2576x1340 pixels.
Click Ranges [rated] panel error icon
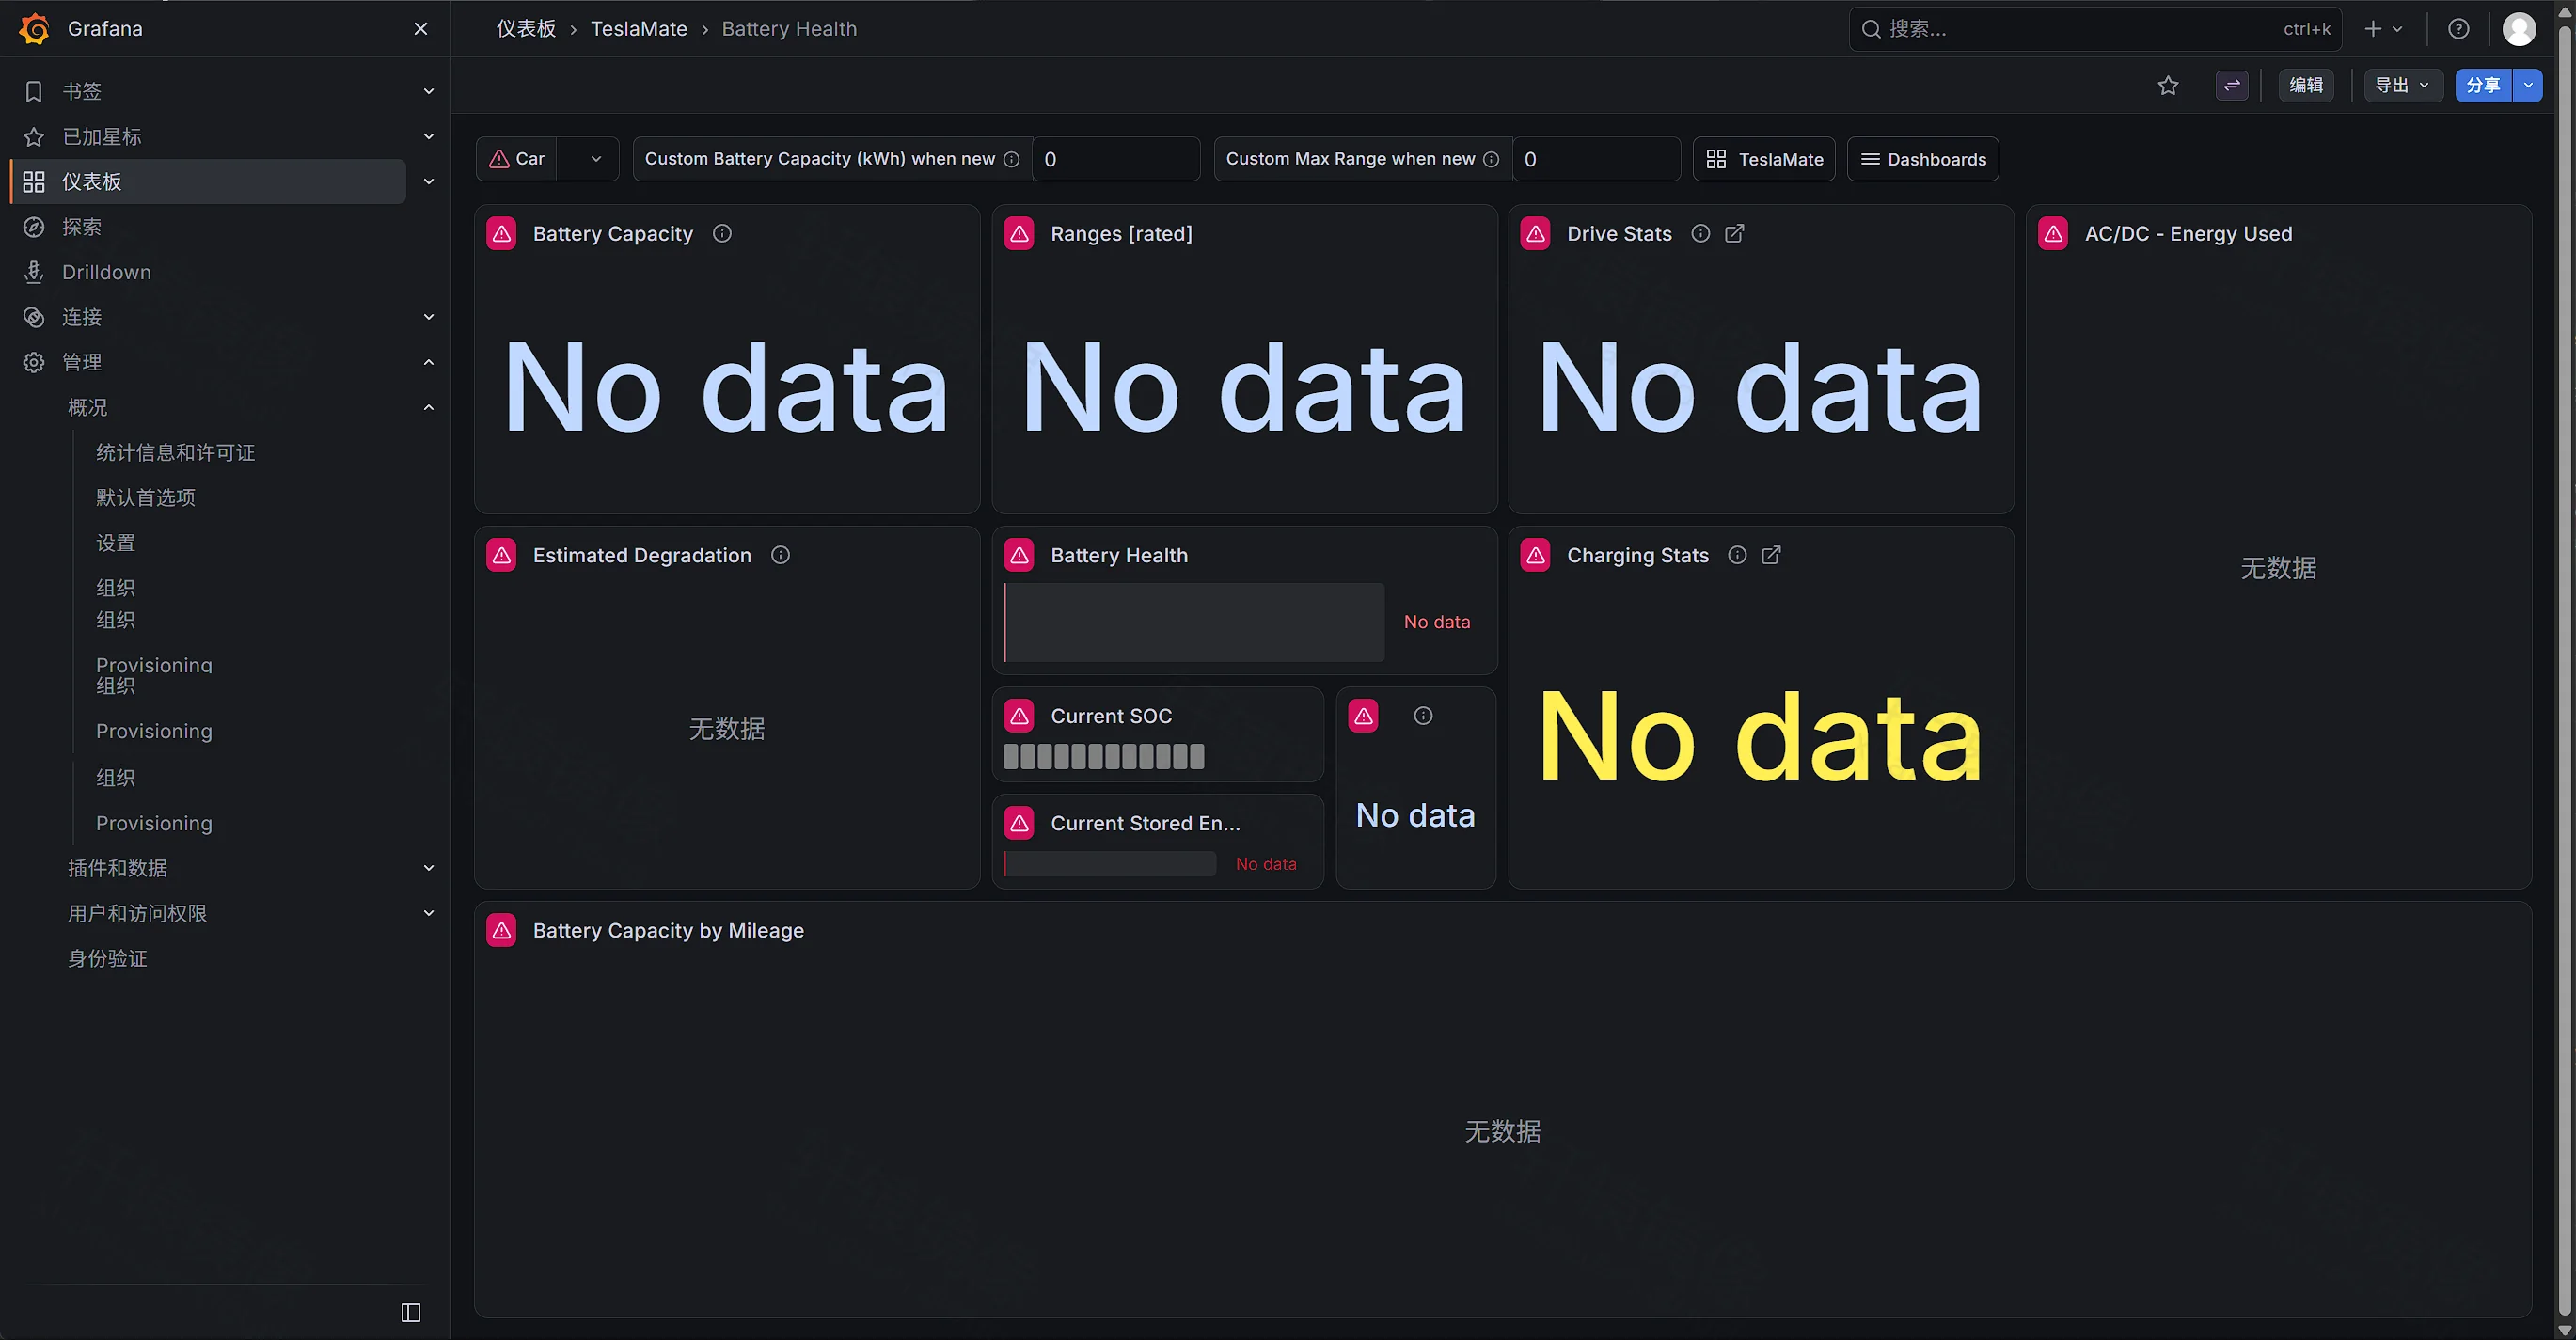tap(1019, 234)
